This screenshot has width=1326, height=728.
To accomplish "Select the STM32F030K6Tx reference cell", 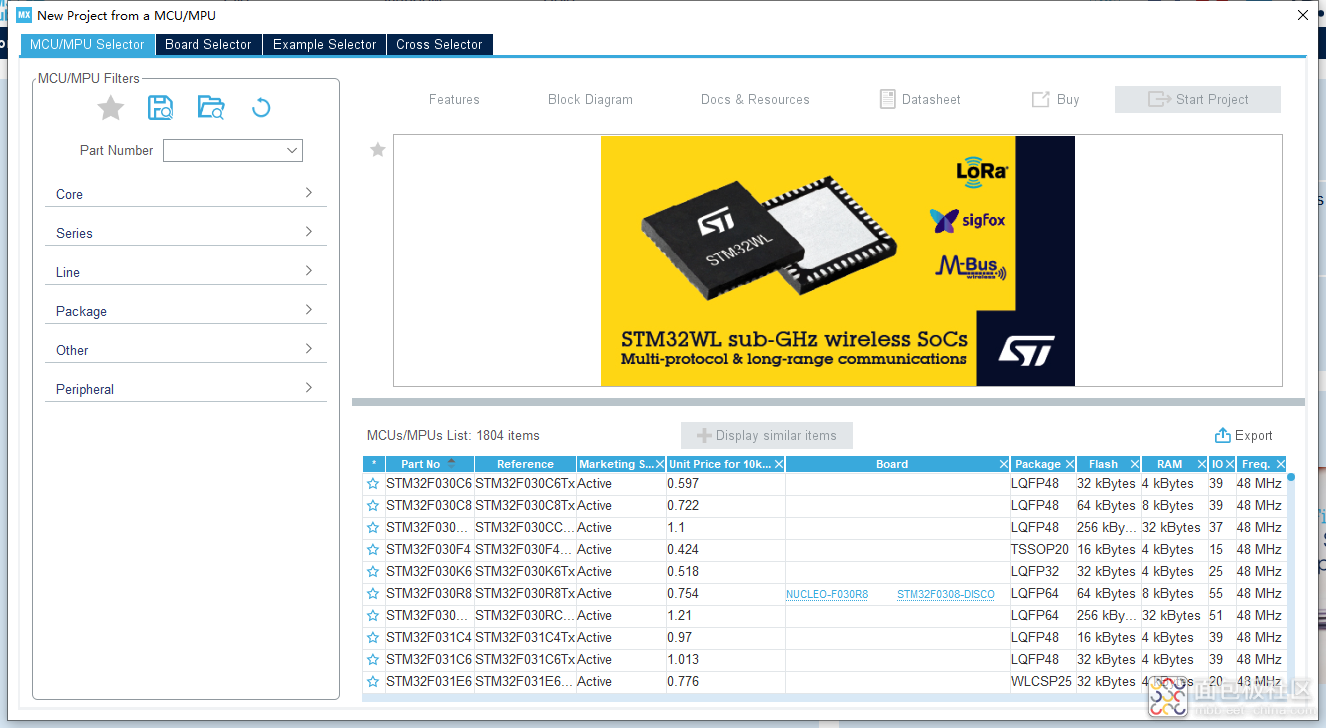I will 525,572.
